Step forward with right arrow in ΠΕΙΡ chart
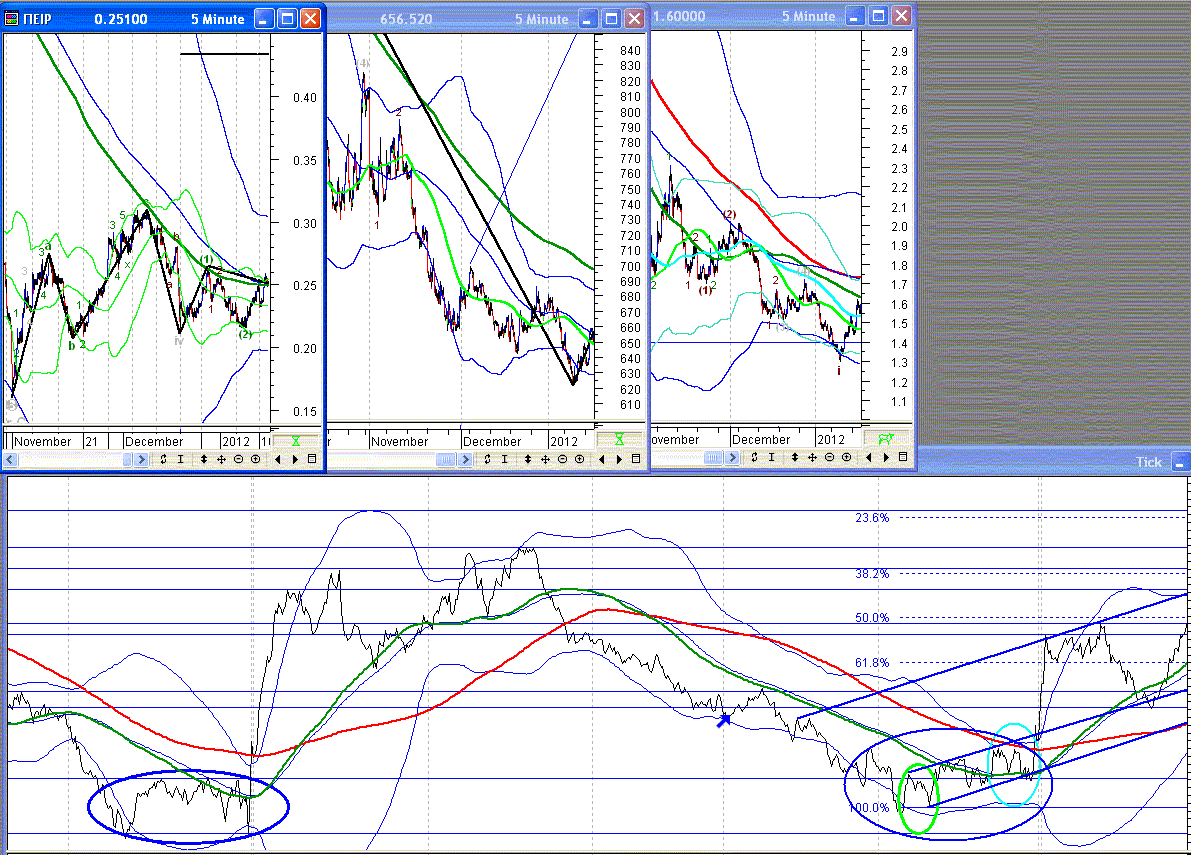 295,459
